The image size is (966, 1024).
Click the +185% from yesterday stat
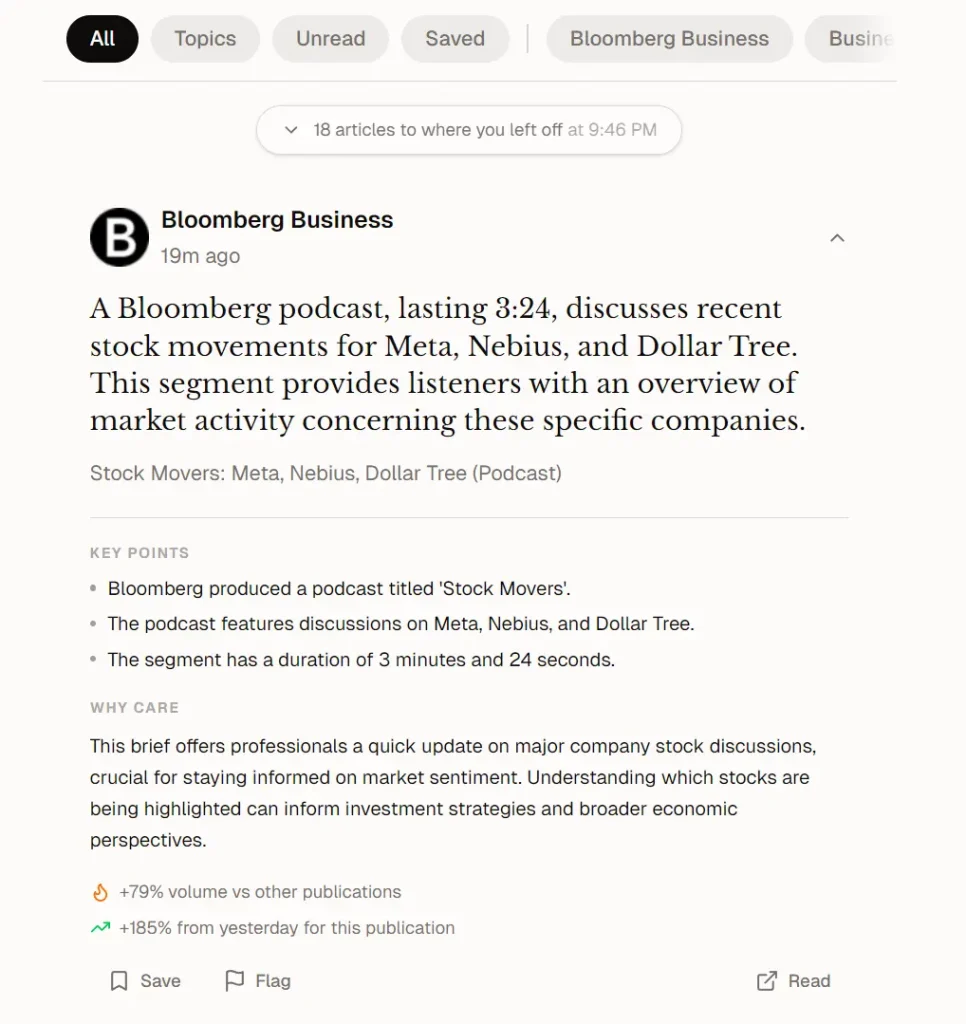pos(286,928)
